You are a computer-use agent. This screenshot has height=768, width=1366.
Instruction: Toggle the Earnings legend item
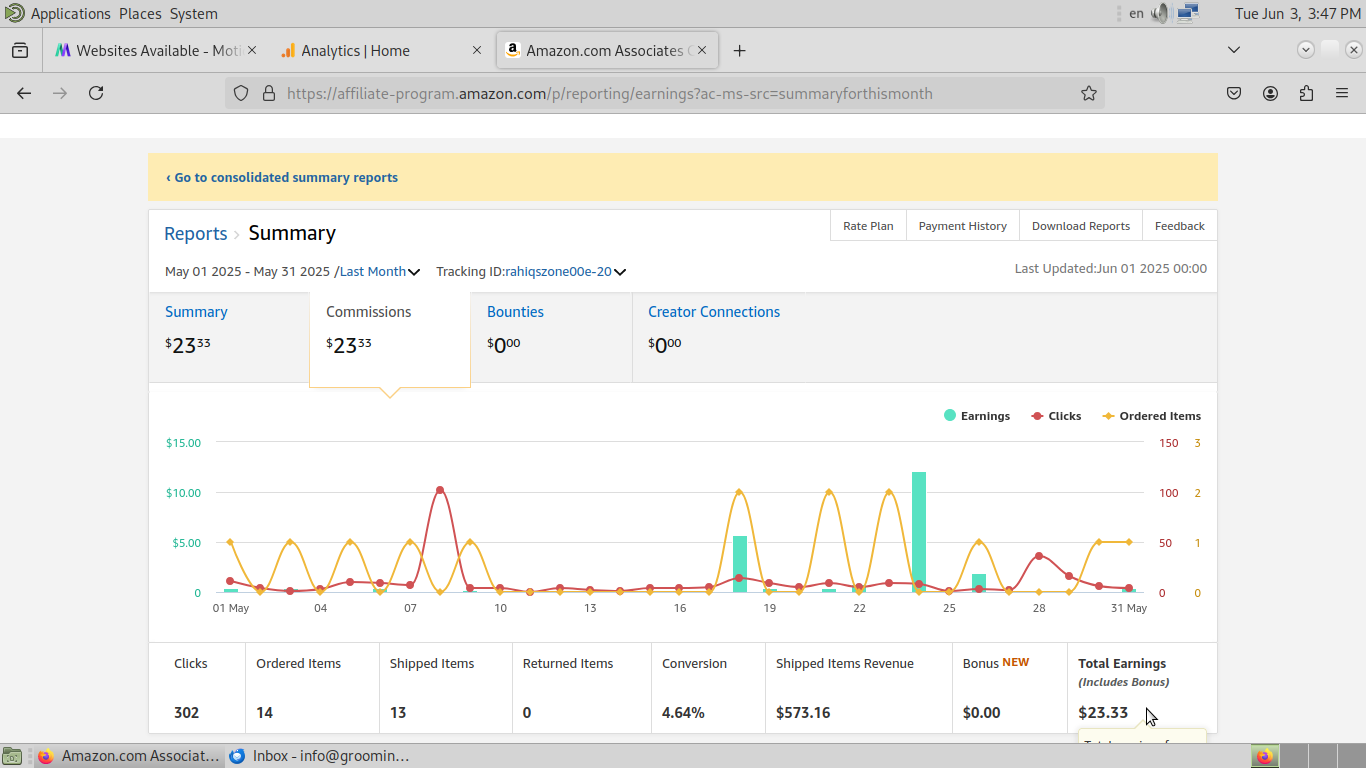(x=976, y=416)
